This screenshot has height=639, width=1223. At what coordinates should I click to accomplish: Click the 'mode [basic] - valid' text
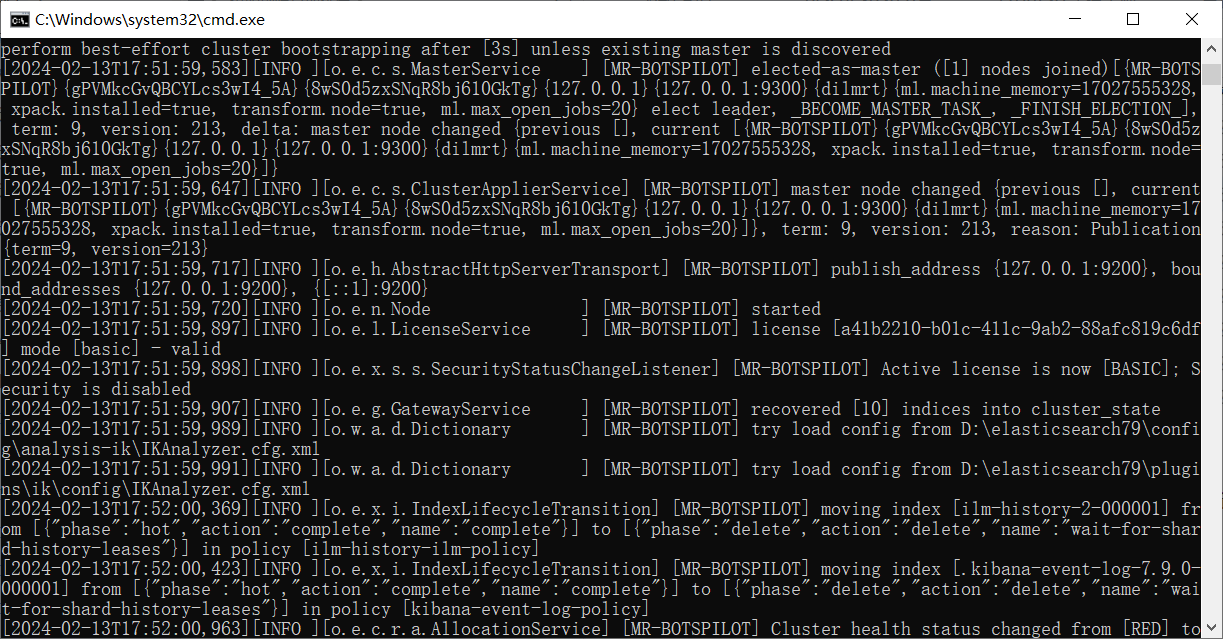[x=116, y=349]
